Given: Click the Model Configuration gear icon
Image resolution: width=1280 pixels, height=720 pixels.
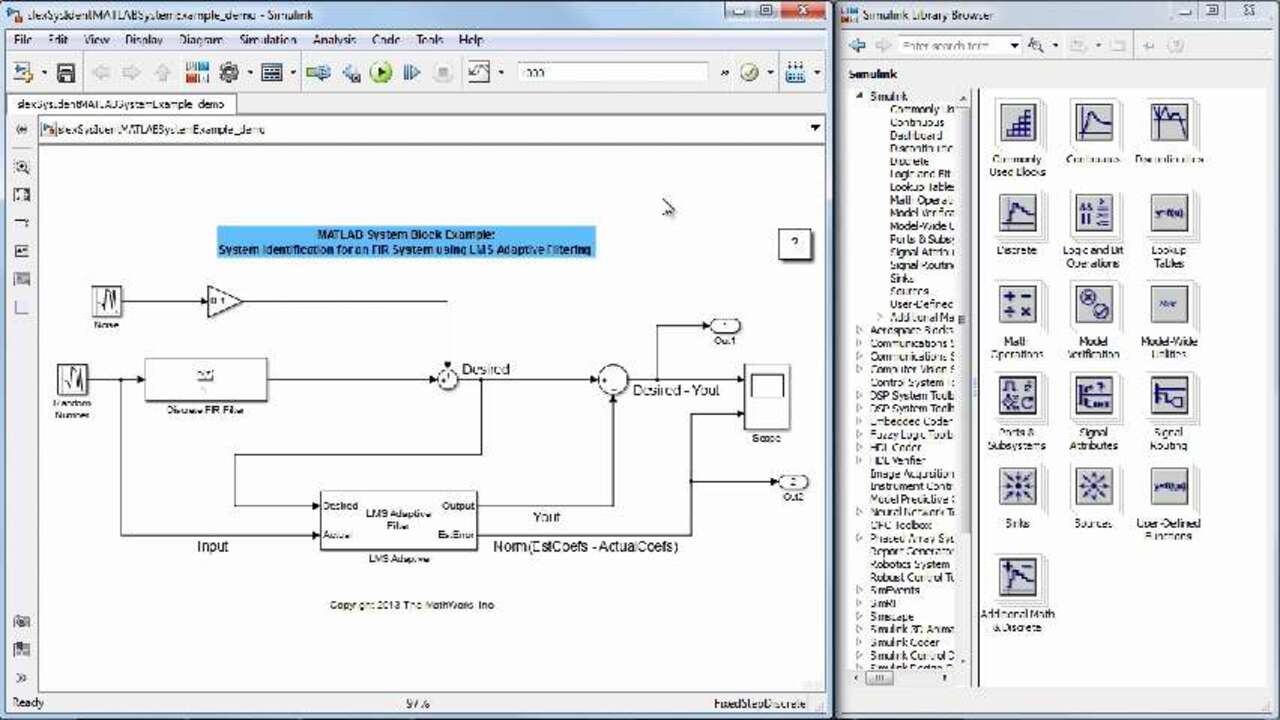Looking at the screenshot, I should point(229,72).
